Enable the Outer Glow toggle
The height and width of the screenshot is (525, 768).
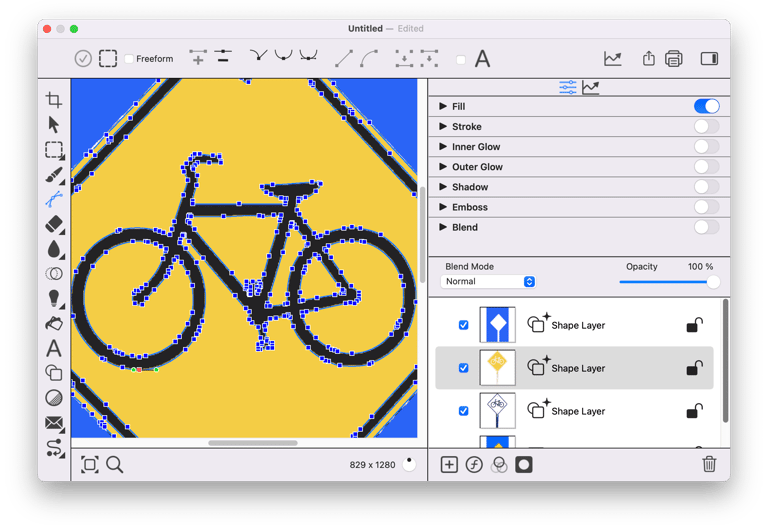tap(706, 167)
